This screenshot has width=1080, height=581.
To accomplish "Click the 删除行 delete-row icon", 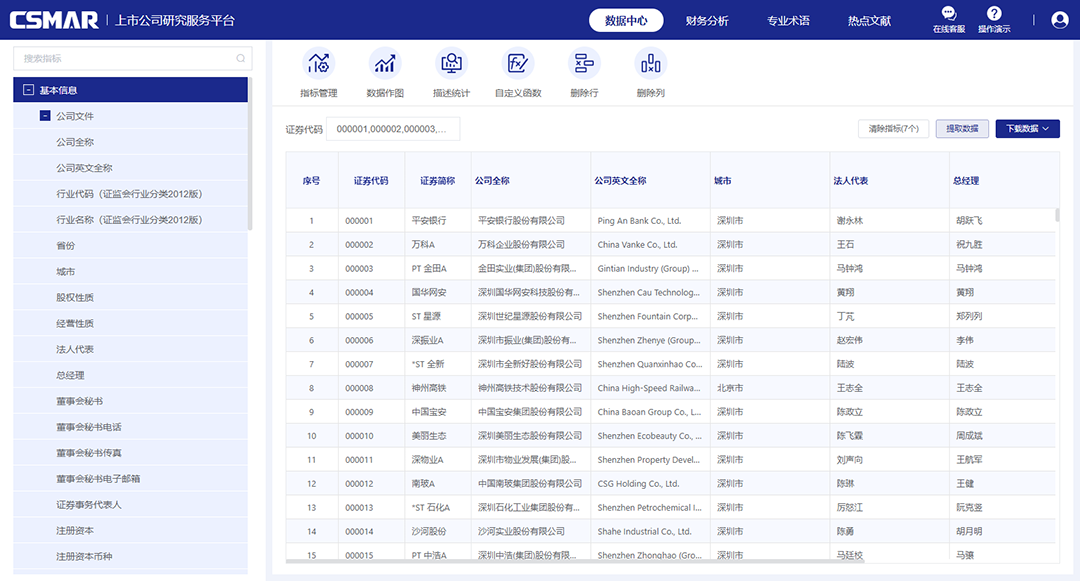I will [x=584, y=70].
